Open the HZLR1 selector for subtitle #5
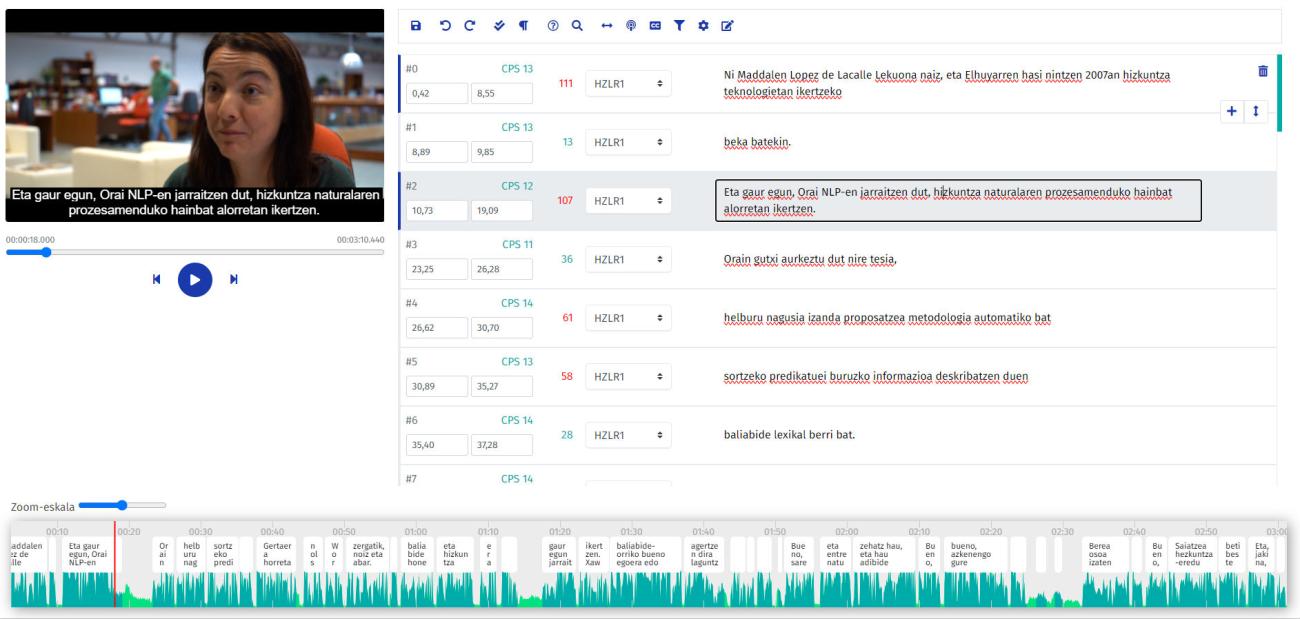 pyautogui.click(x=628, y=377)
